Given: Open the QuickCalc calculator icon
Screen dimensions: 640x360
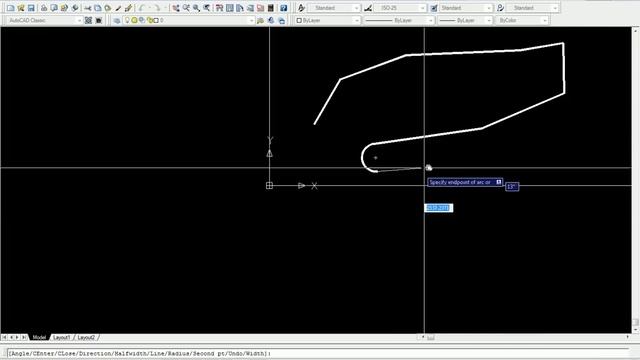Looking at the screenshot, I should [271, 8].
